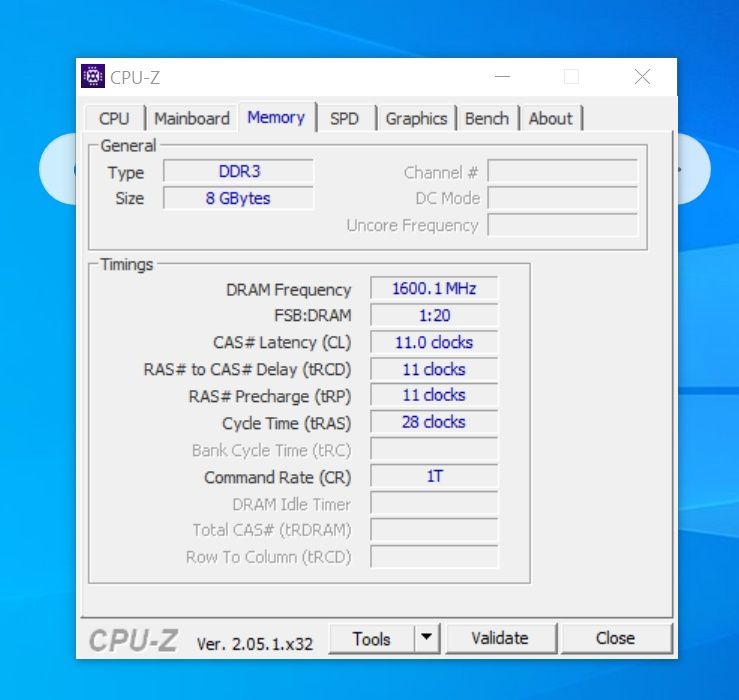The height and width of the screenshot is (700, 739).
Task: Click the empty Row To Column field
Action: pos(434,557)
